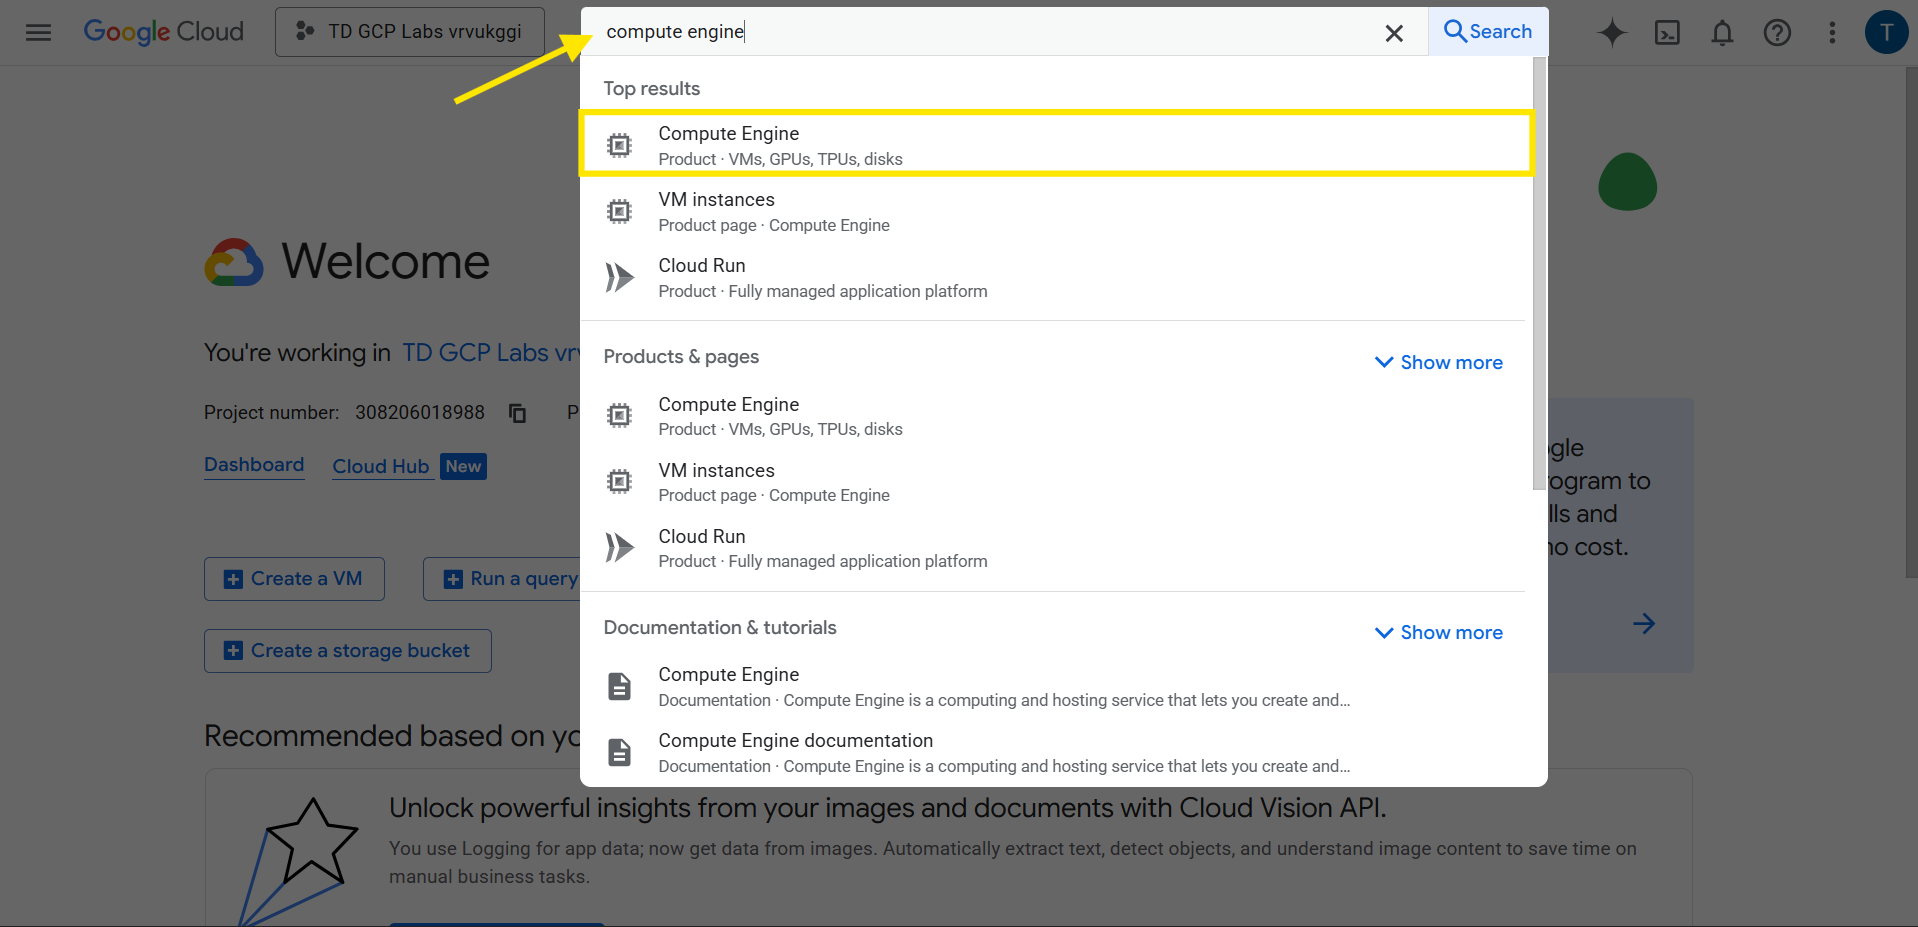Click the blue Search button
Screen dimensions: 1918x927
[x=1488, y=32]
